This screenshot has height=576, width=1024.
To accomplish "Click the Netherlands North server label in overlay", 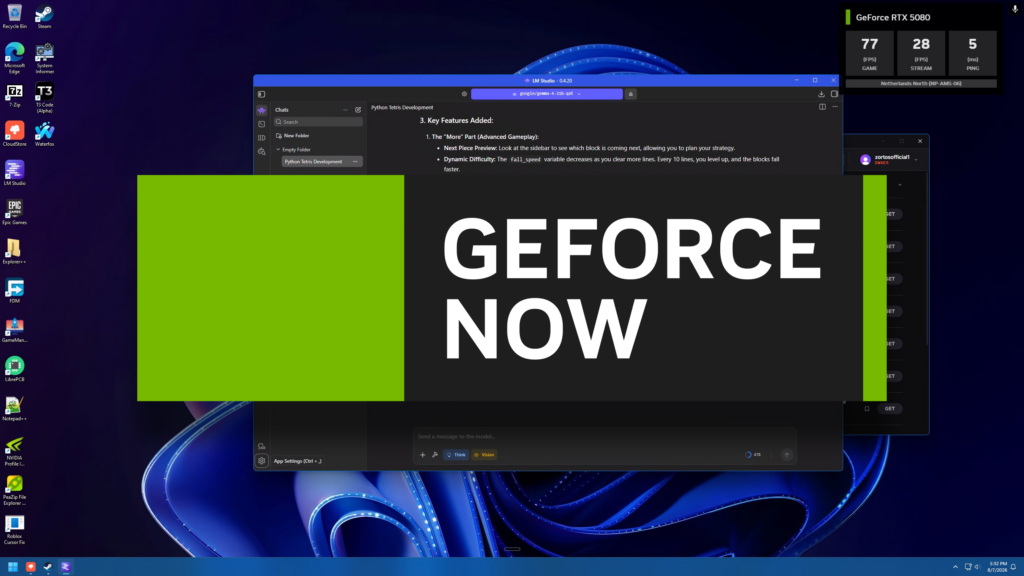I will (921, 84).
